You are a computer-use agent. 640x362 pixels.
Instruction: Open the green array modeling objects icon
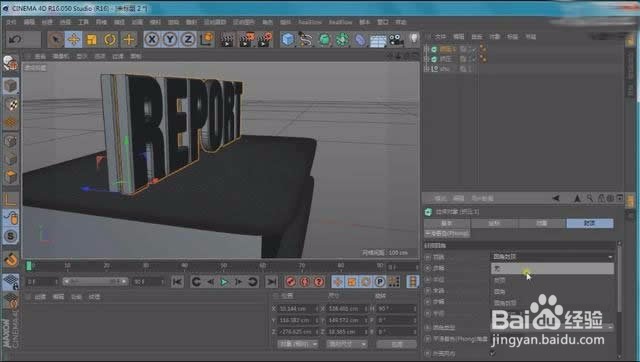342,40
